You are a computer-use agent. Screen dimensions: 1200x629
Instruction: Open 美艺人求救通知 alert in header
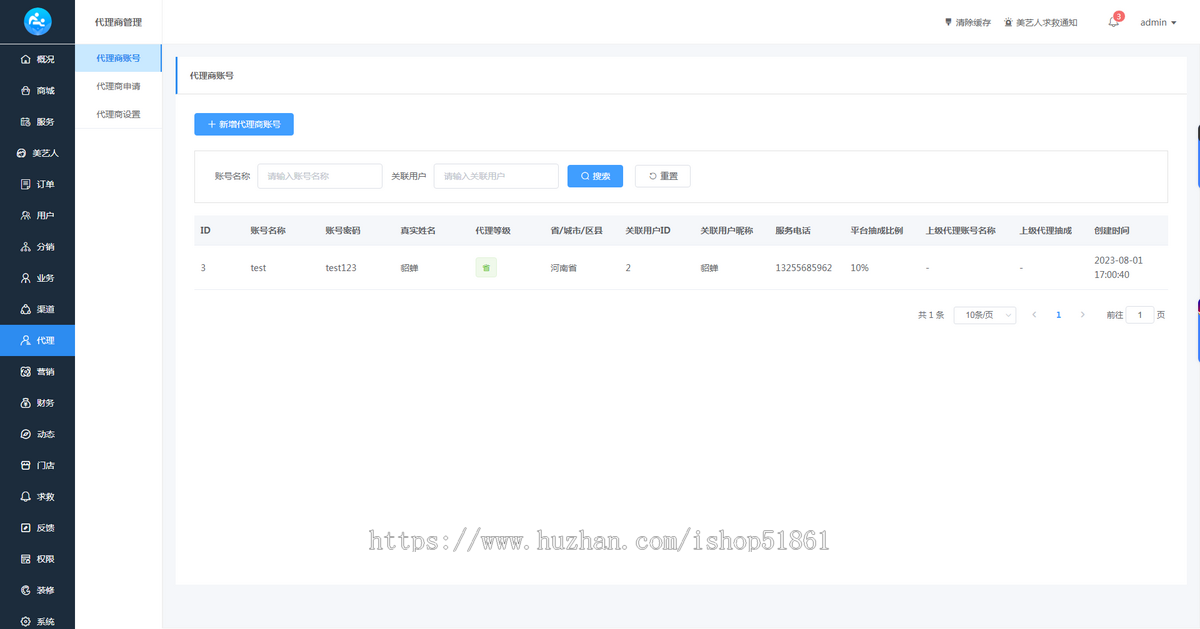(1041, 22)
